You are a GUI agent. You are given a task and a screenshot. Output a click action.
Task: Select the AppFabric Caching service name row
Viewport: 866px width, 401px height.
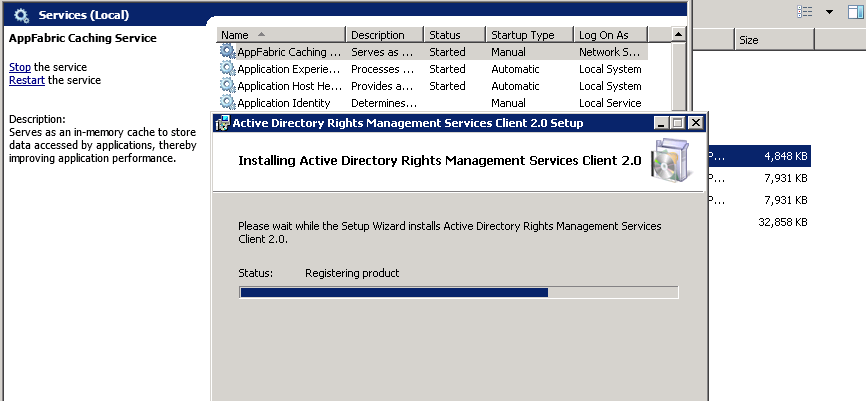pos(289,52)
